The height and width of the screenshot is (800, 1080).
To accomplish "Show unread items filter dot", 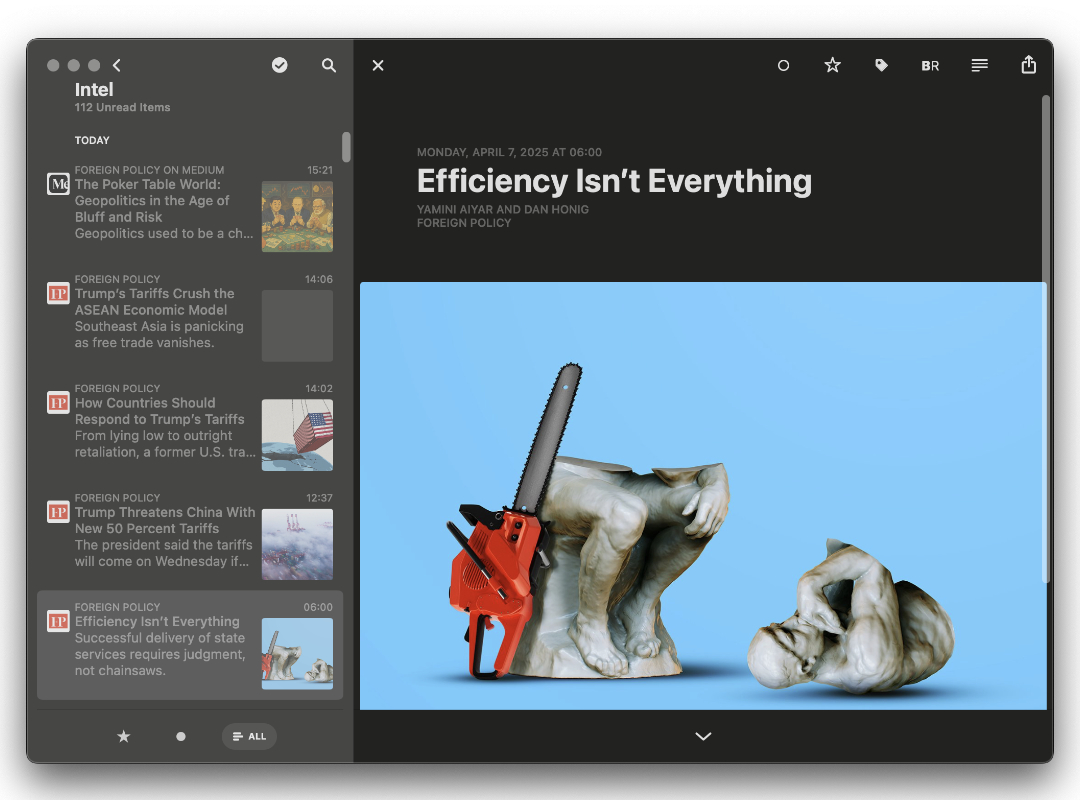I will click(x=181, y=736).
